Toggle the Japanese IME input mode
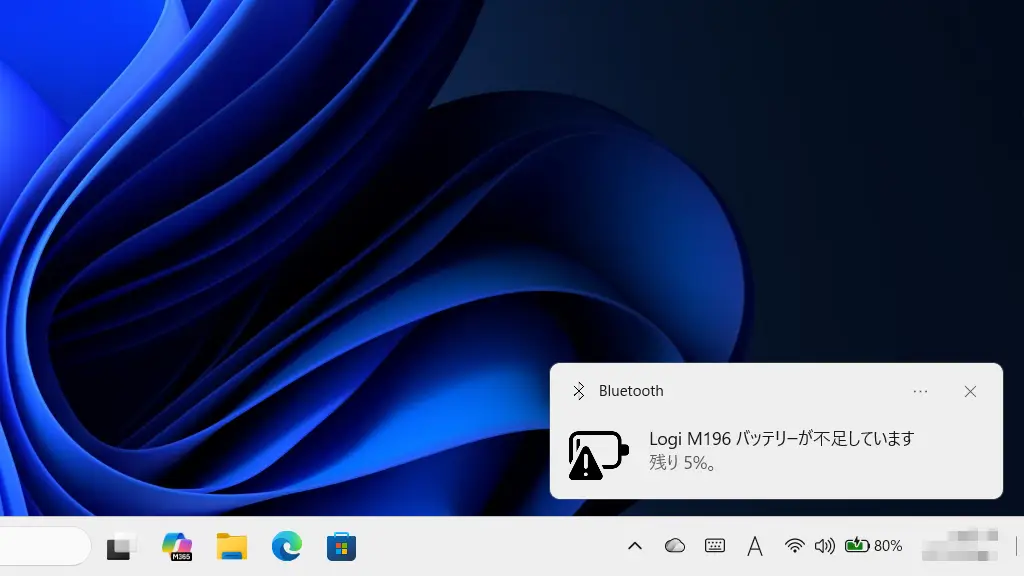The height and width of the screenshot is (576, 1024). pyautogui.click(x=754, y=546)
